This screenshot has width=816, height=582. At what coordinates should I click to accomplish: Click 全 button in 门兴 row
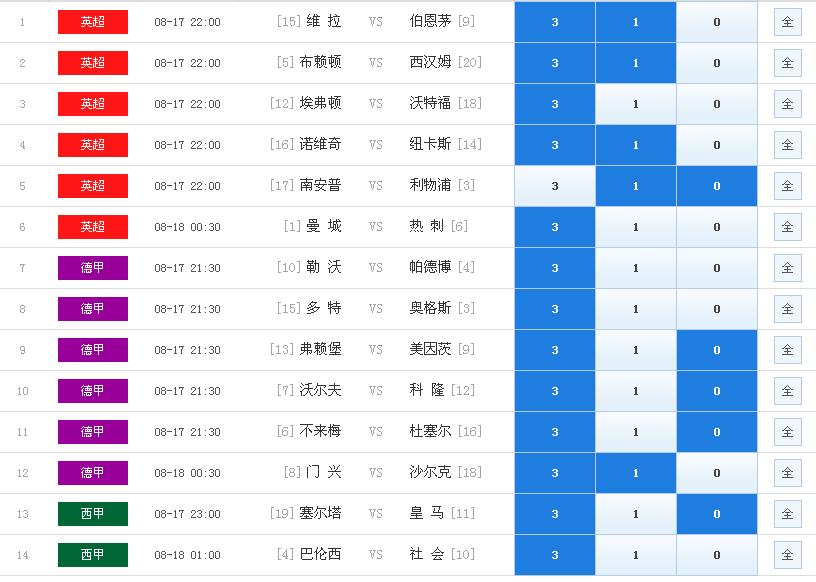787,473
